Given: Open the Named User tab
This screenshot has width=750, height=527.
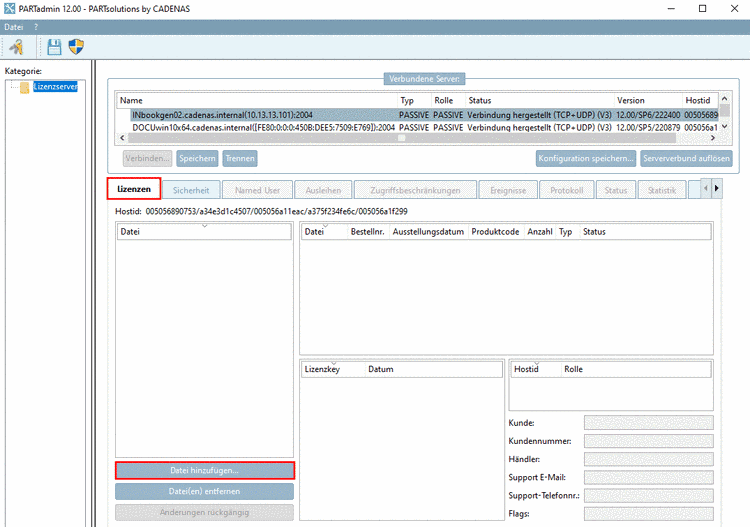Looking at the screenshot, I should tap(257, 190).
